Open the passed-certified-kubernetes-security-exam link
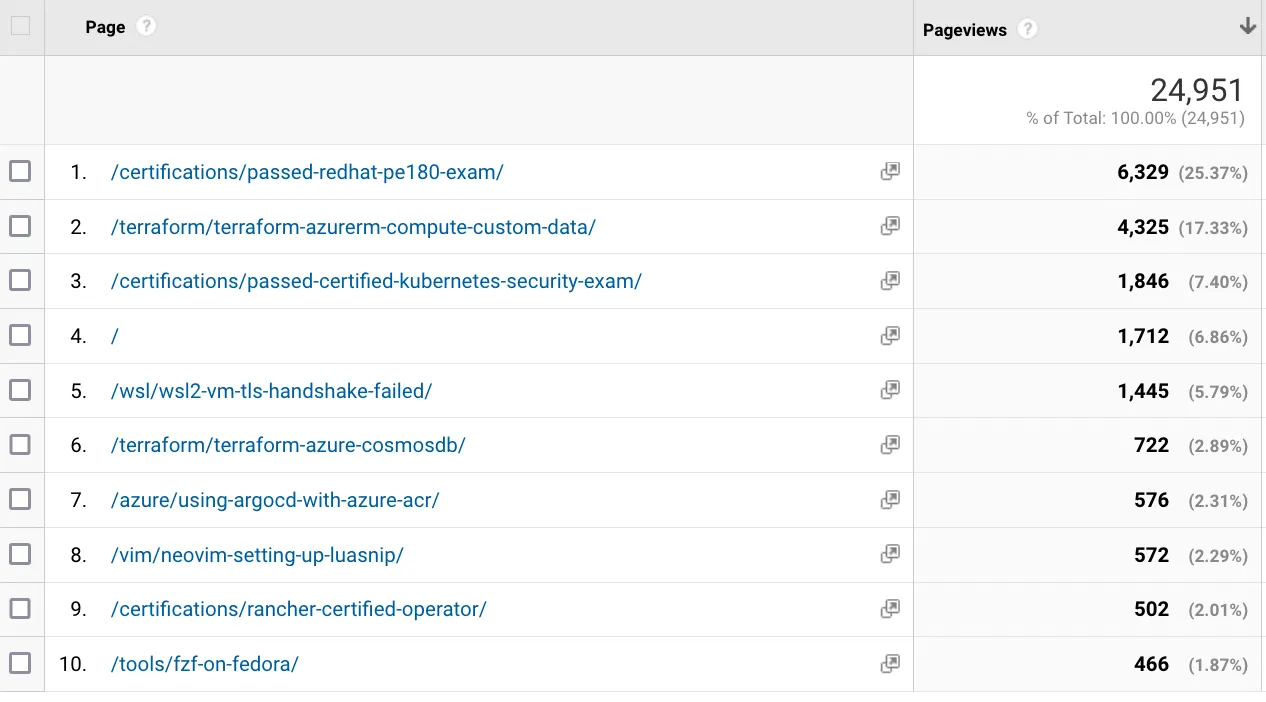The width and height of the screenshot is (1266, 702). pyautogui.click(x=376, y=281)
